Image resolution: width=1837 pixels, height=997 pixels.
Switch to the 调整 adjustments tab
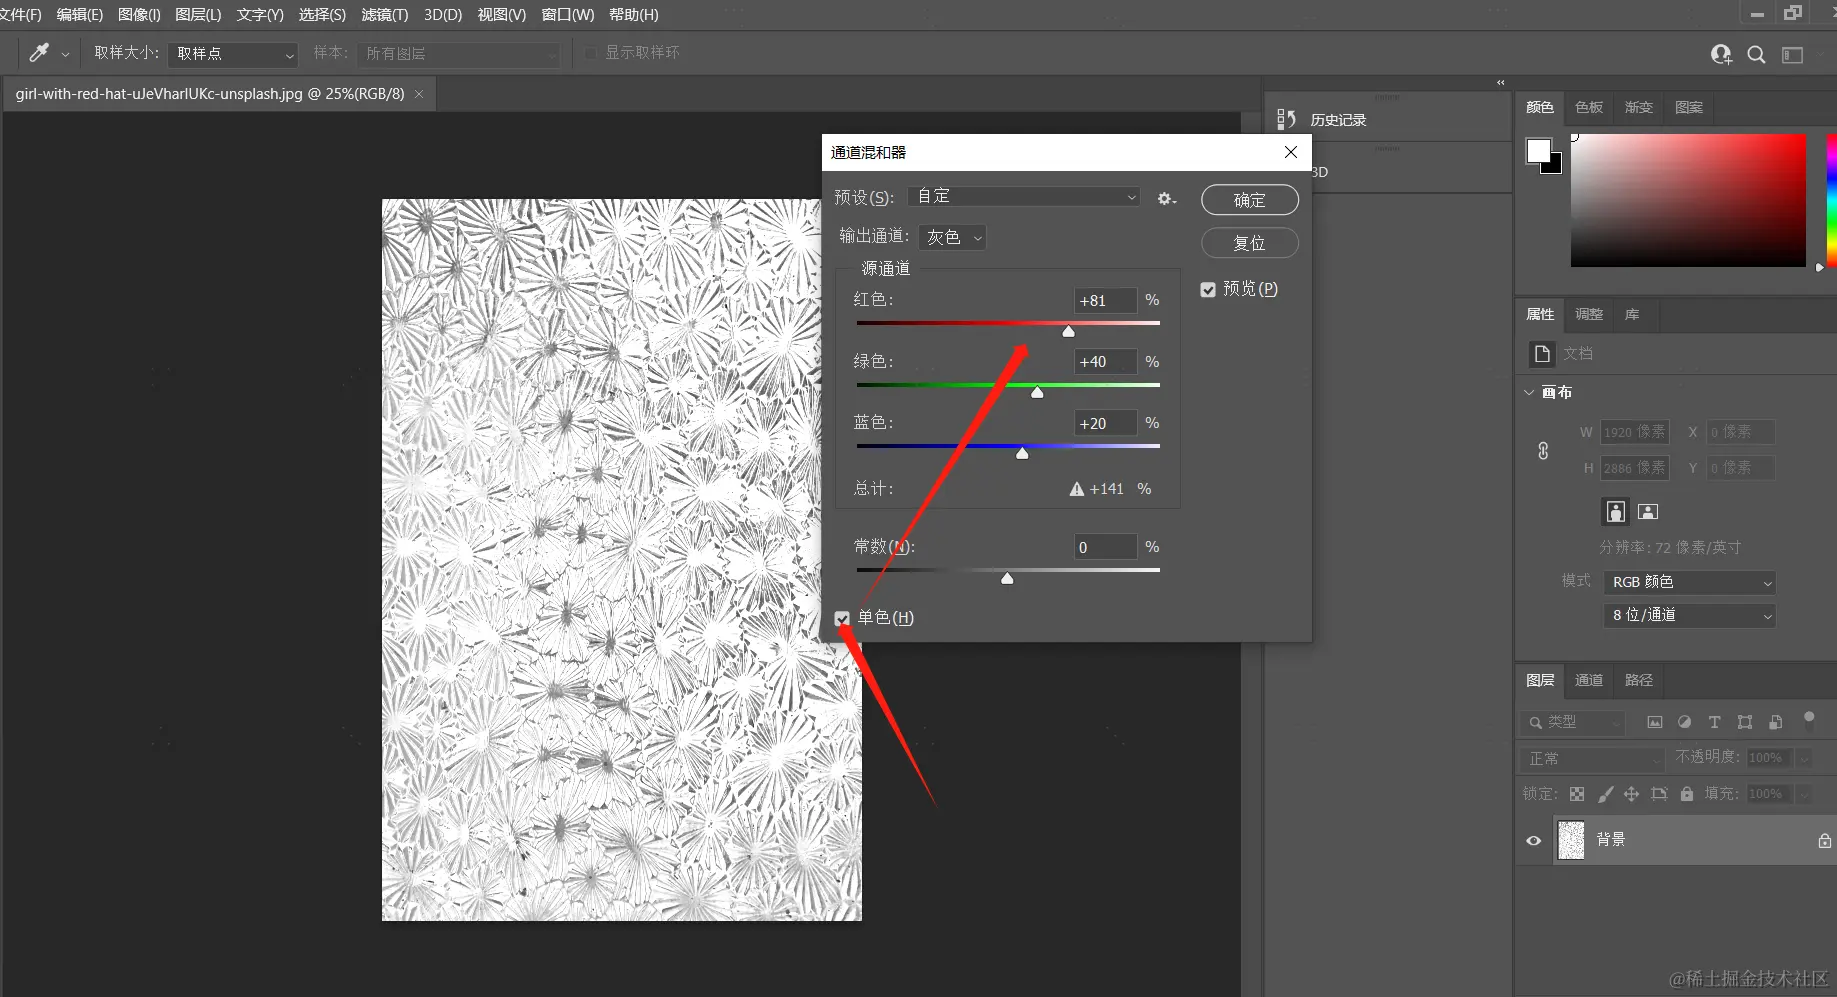click(x=1589, y=315)
